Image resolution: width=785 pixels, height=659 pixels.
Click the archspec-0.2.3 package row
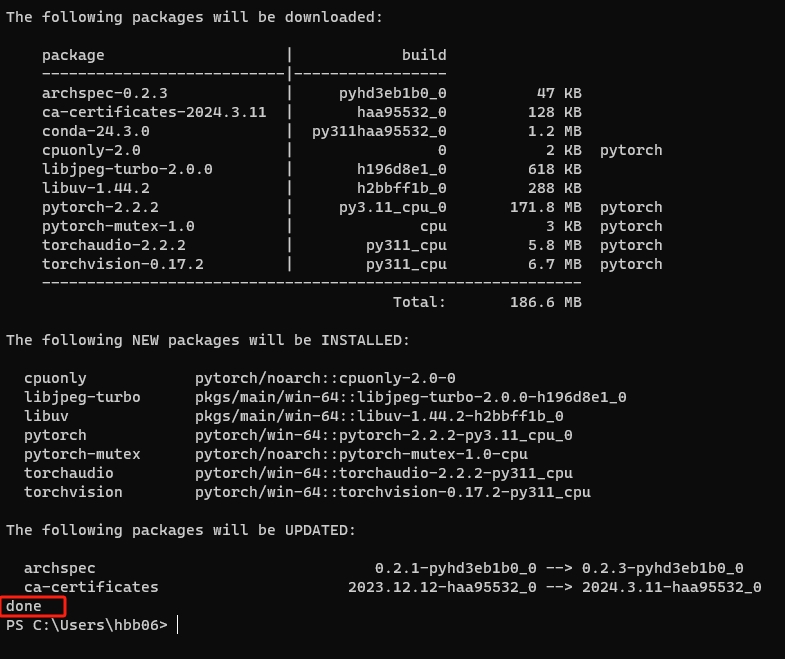point(311,93)
